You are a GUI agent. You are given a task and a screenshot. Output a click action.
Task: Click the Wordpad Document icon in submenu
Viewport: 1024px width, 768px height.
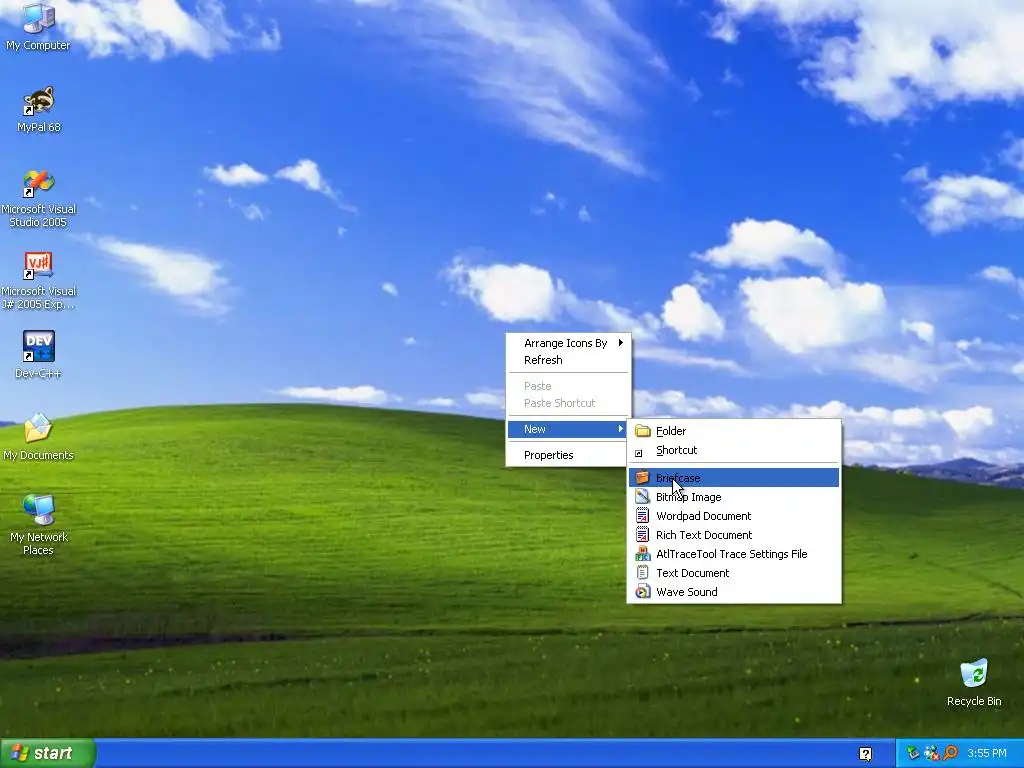click(x=643, y=516)
